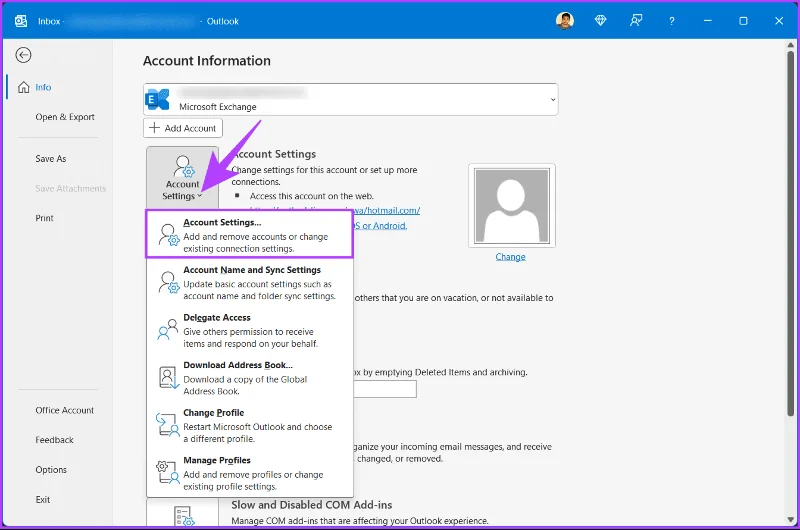Image resolution: width=800 pixels, height=530 pixels.
Task: Click Slow and Disabled COM Add-ins heading
Action: pos(312,505)
